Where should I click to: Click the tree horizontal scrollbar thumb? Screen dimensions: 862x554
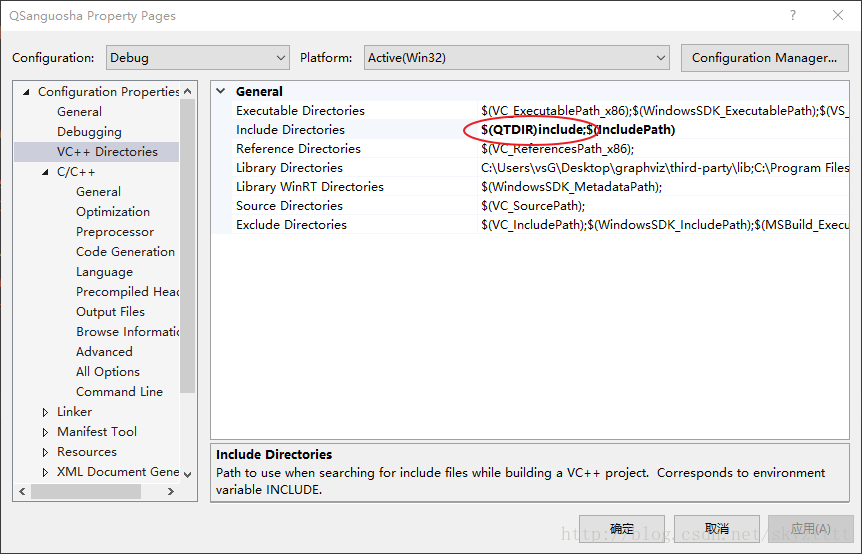tap(86, 491)
